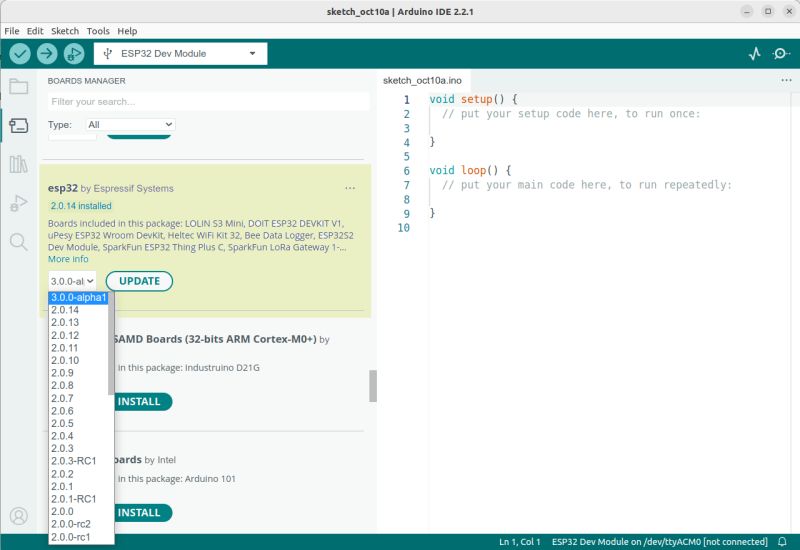Click code line 1 void setup()
Image resolution: width=800 pixels, height=550 pixels.
click(473, 99)
